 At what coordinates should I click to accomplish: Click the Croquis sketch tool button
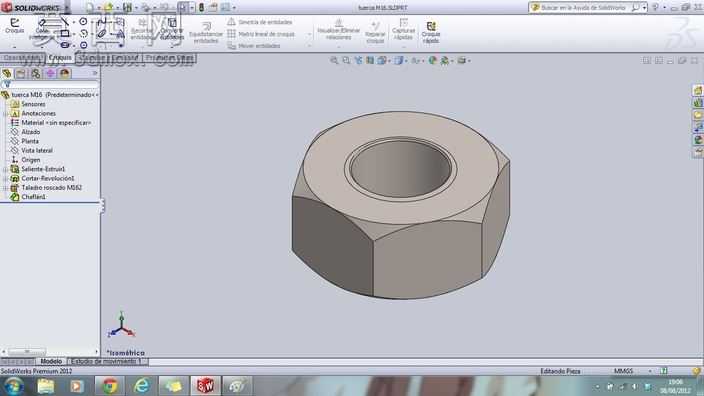point(14,26)
